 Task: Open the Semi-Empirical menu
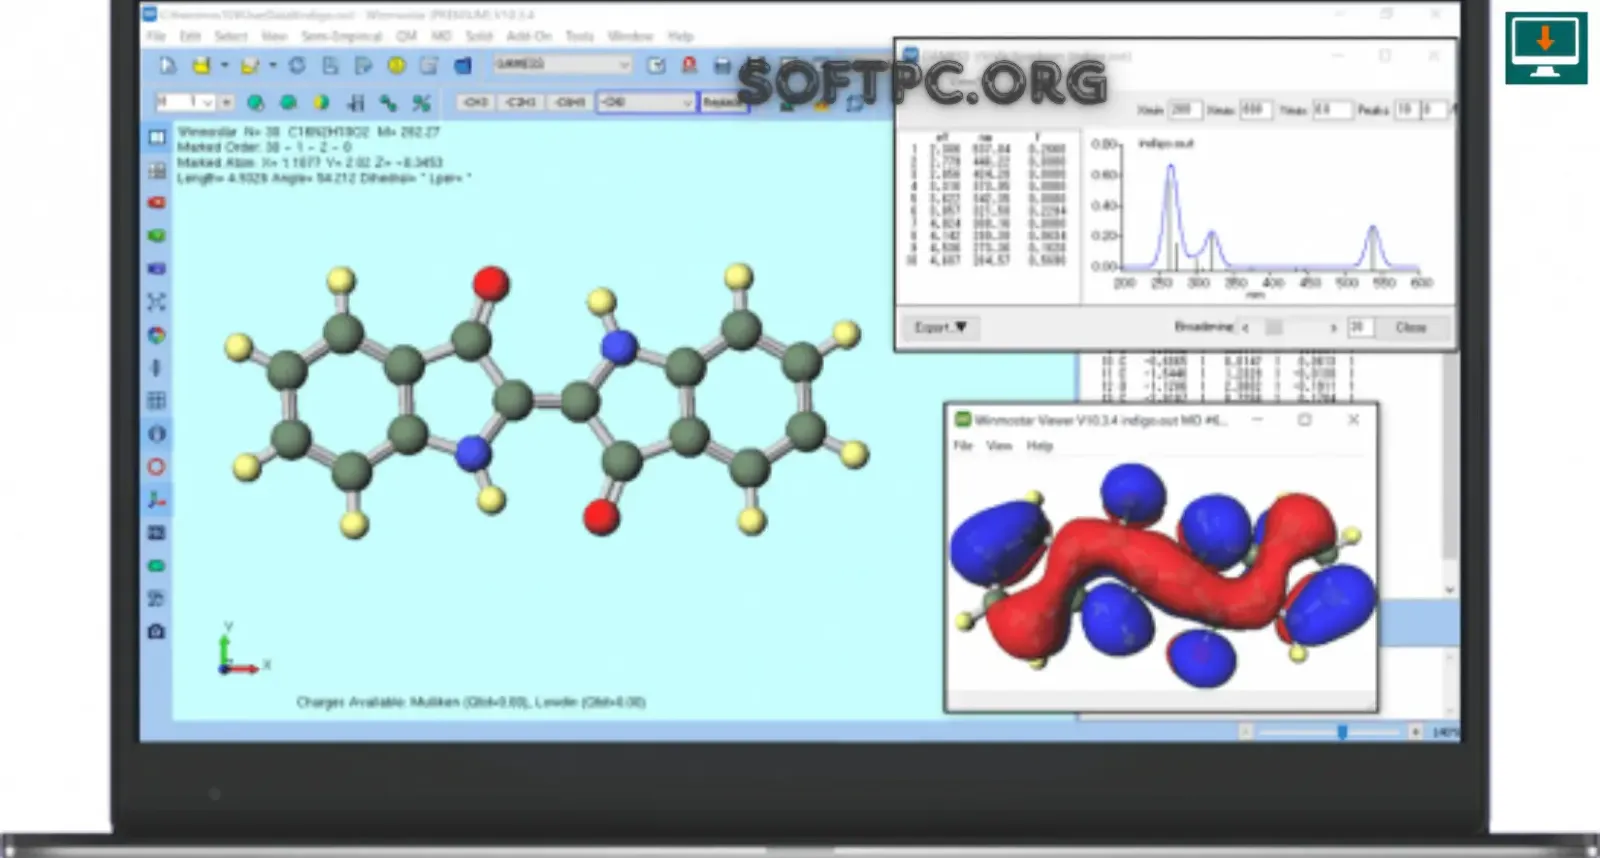coord(342,36)
